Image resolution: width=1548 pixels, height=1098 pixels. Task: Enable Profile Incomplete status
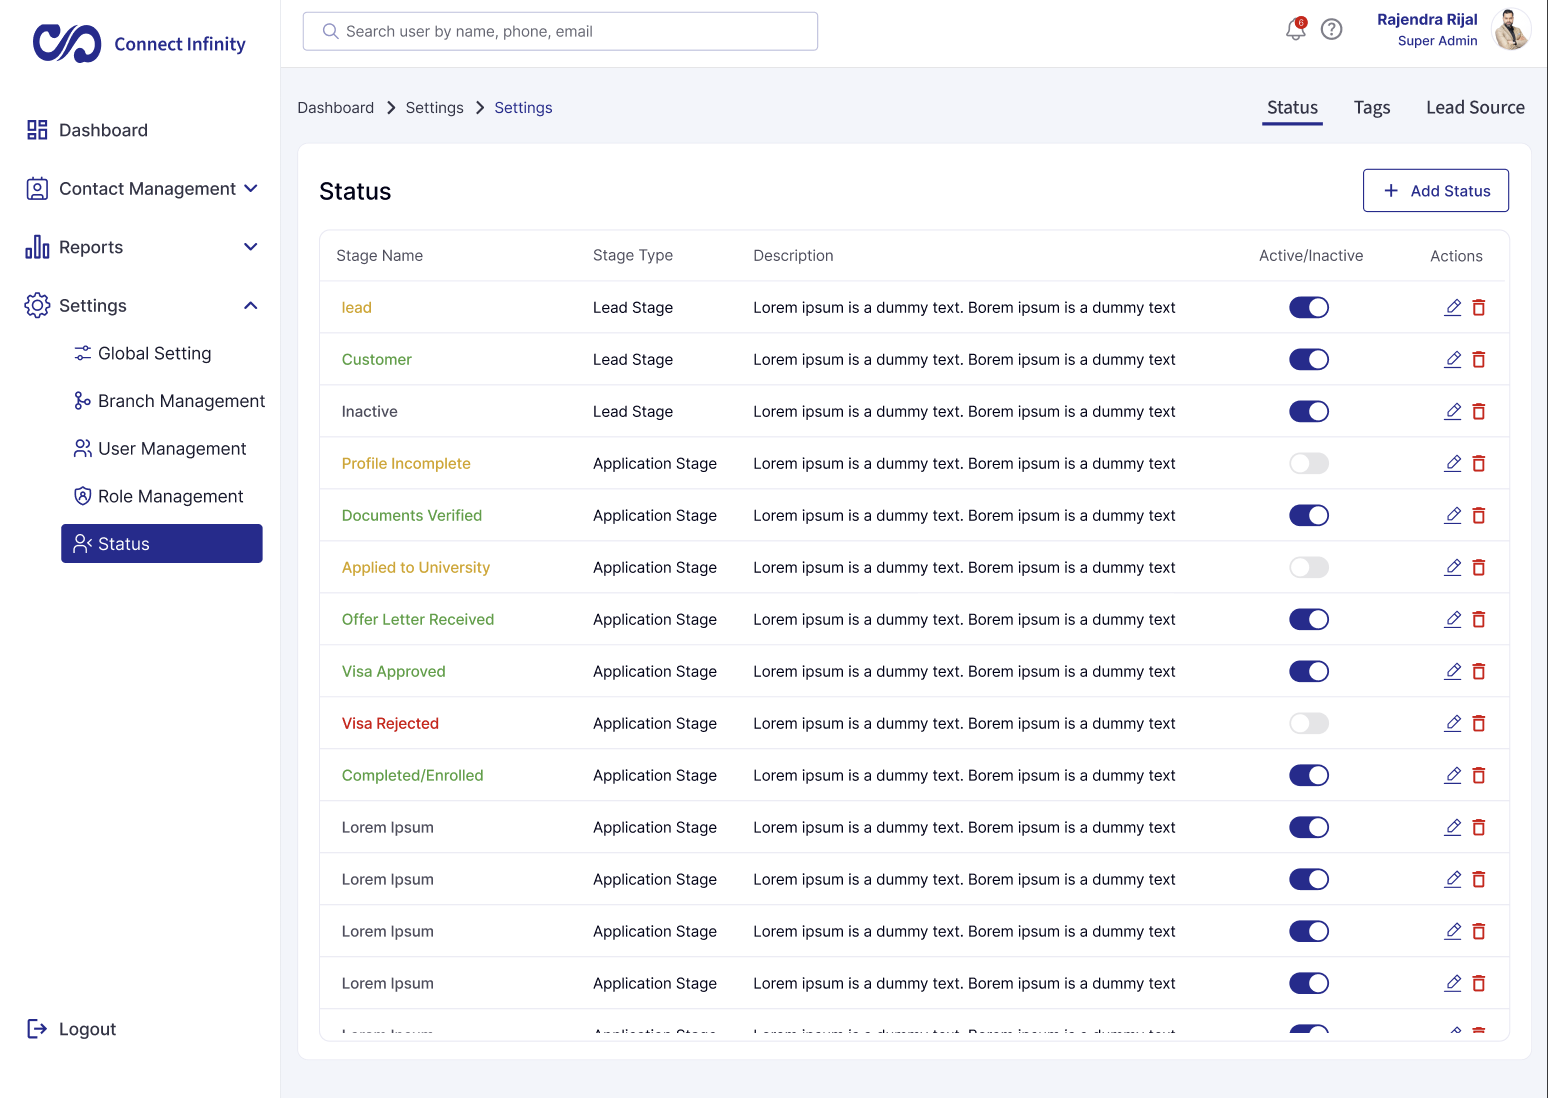[1309, 463]
